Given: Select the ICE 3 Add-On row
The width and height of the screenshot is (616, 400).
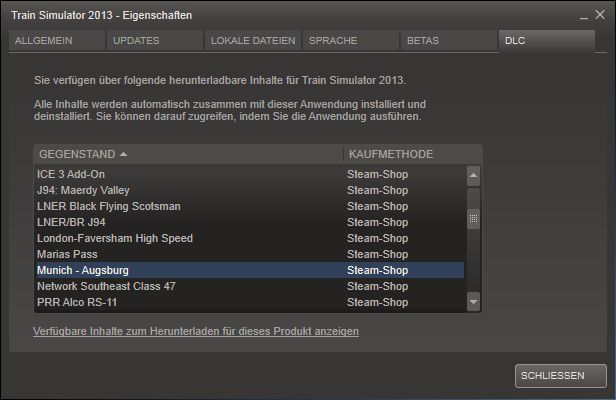Looking at the screenshot, I should point(249,174).
